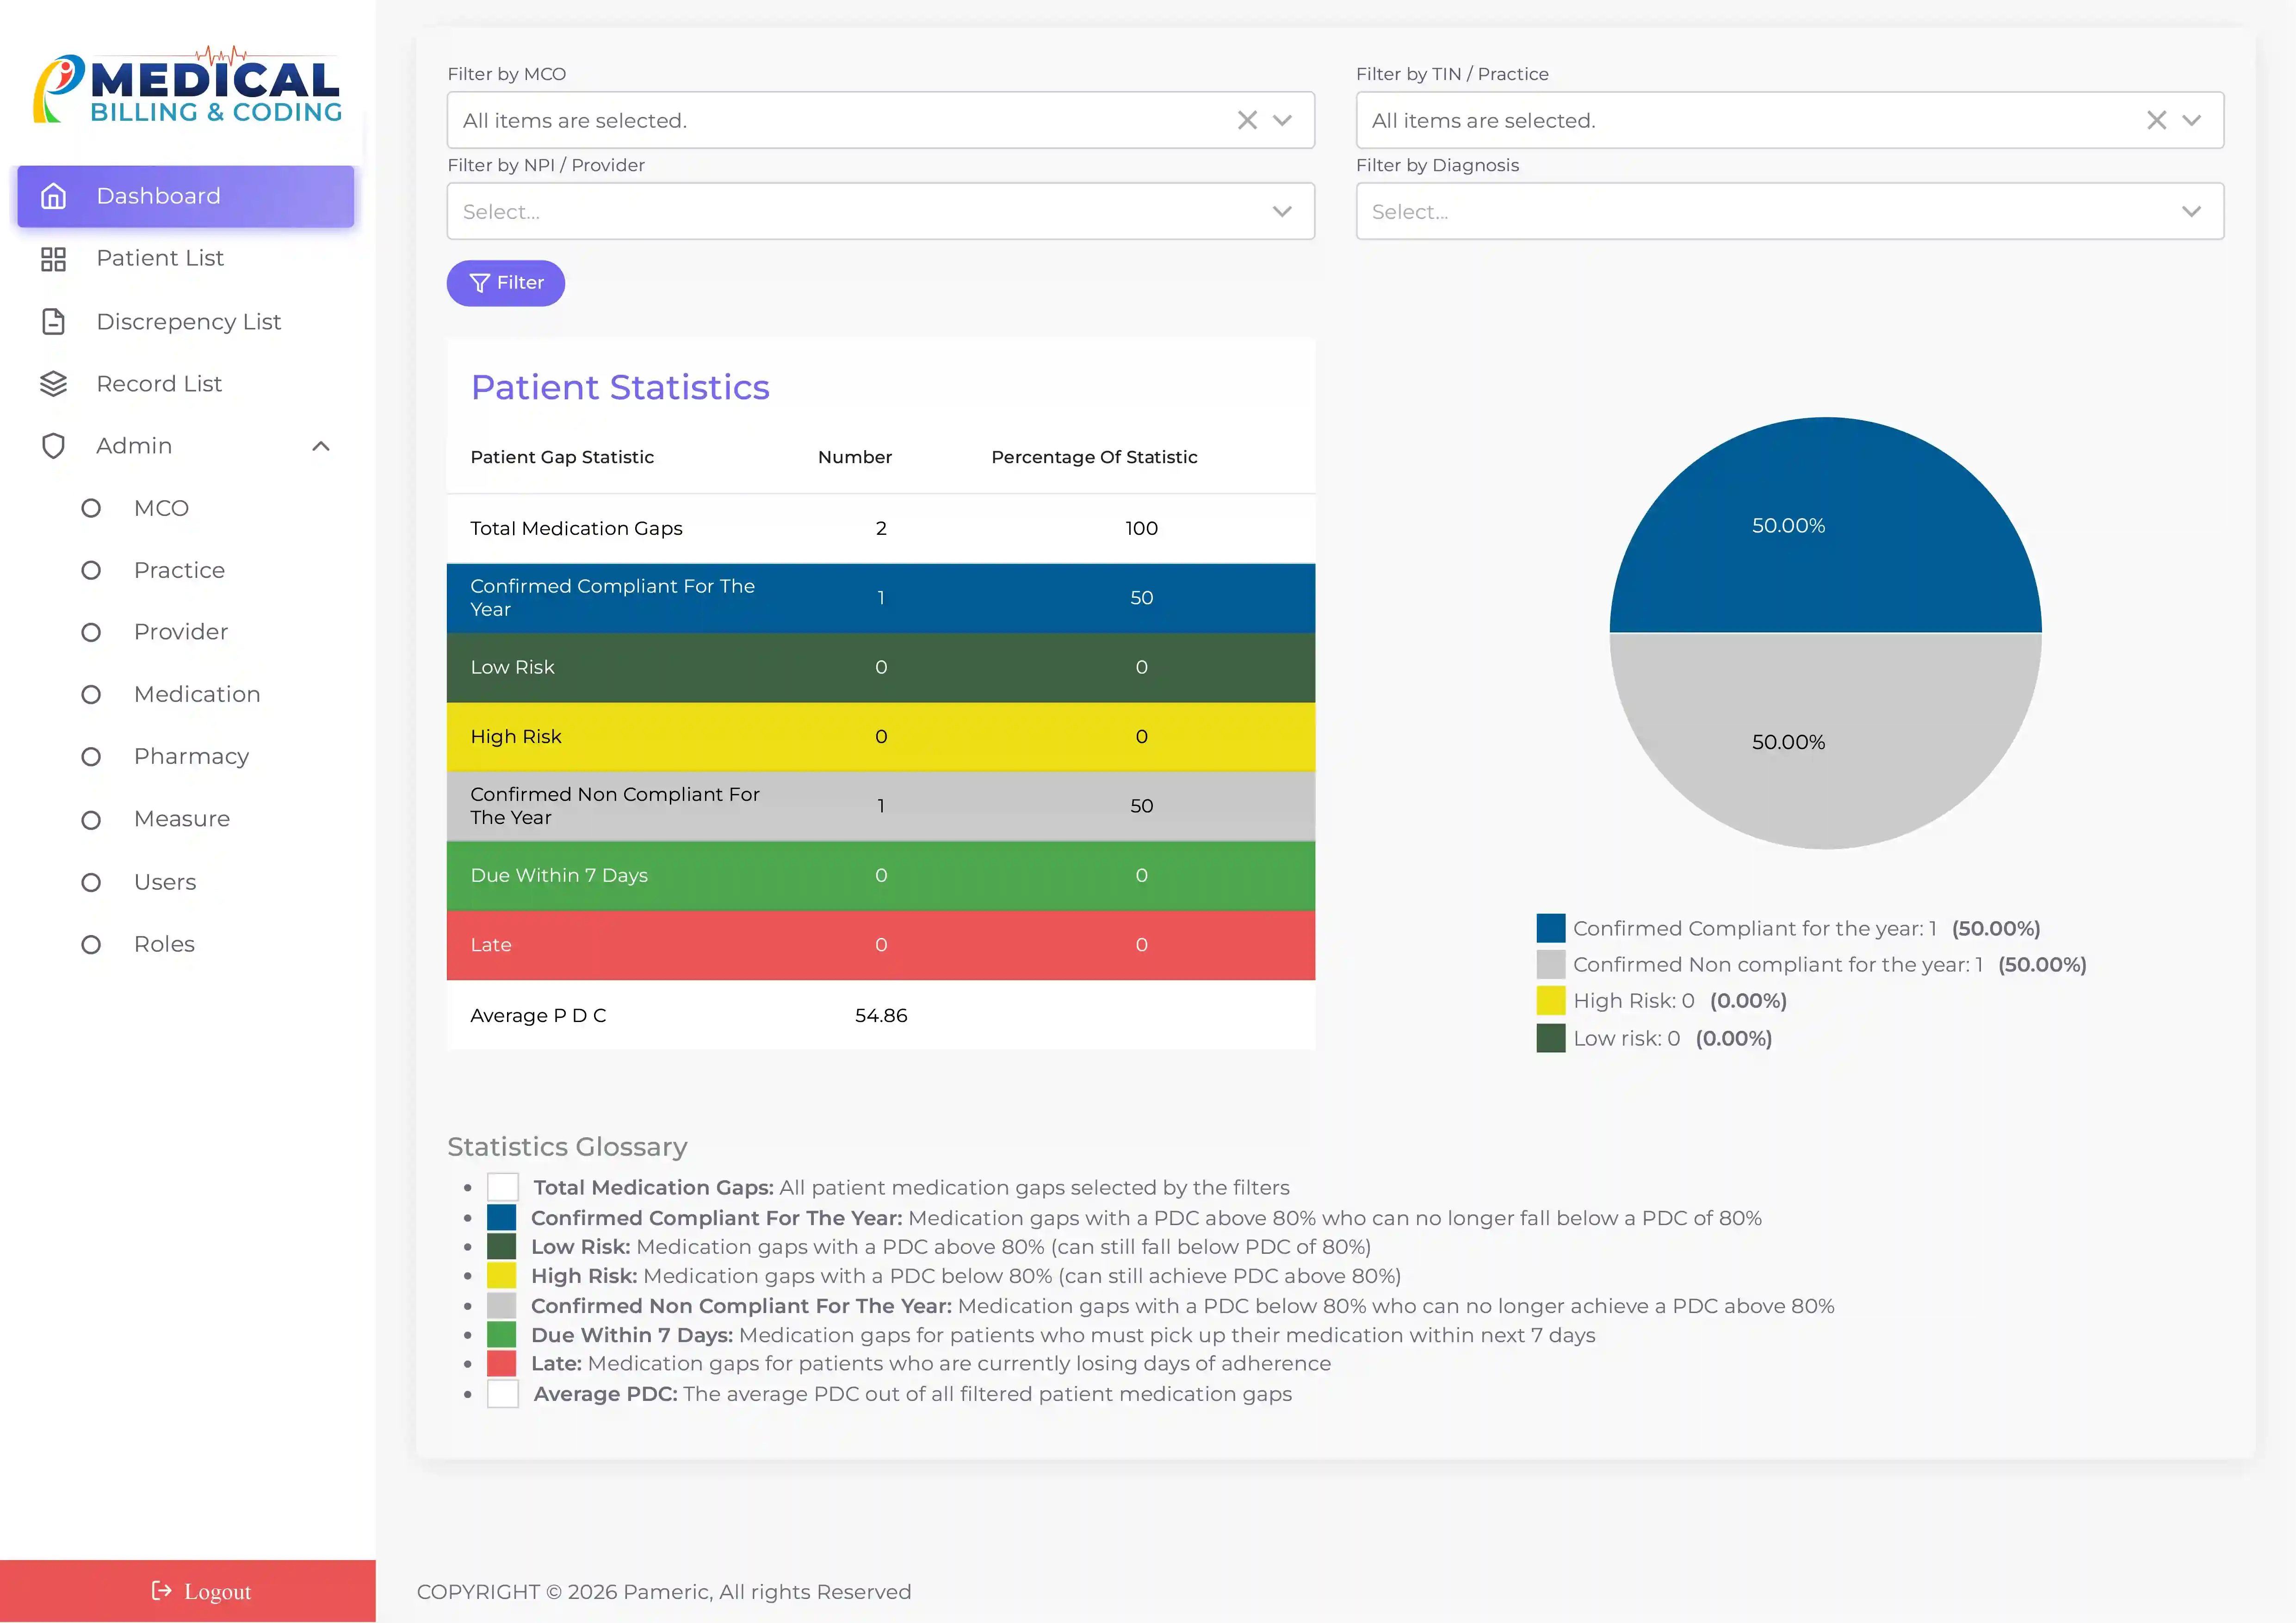Select the Pharmacy radio option
2296x1623 pixels.
91,757
